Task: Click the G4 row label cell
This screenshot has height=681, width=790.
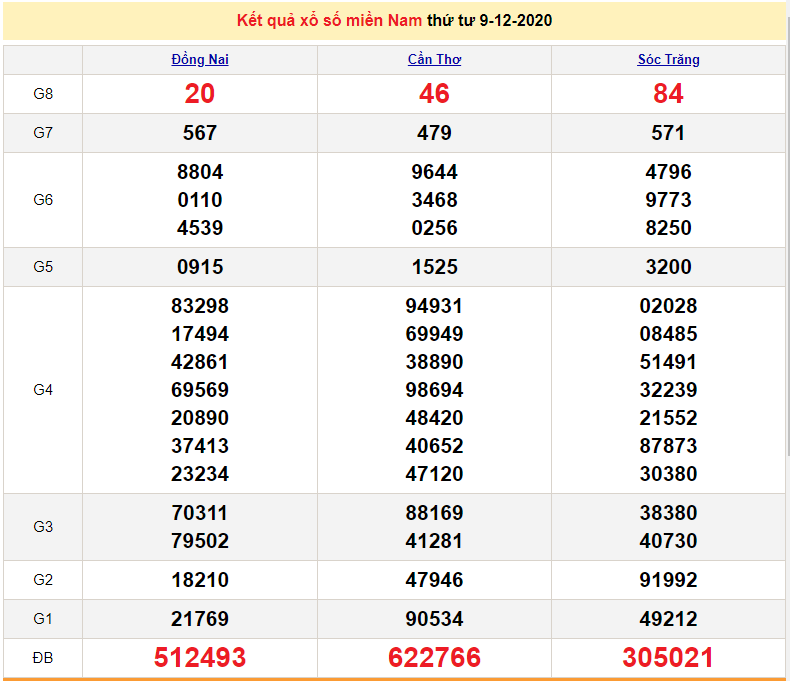Action: tap(43, 390)
